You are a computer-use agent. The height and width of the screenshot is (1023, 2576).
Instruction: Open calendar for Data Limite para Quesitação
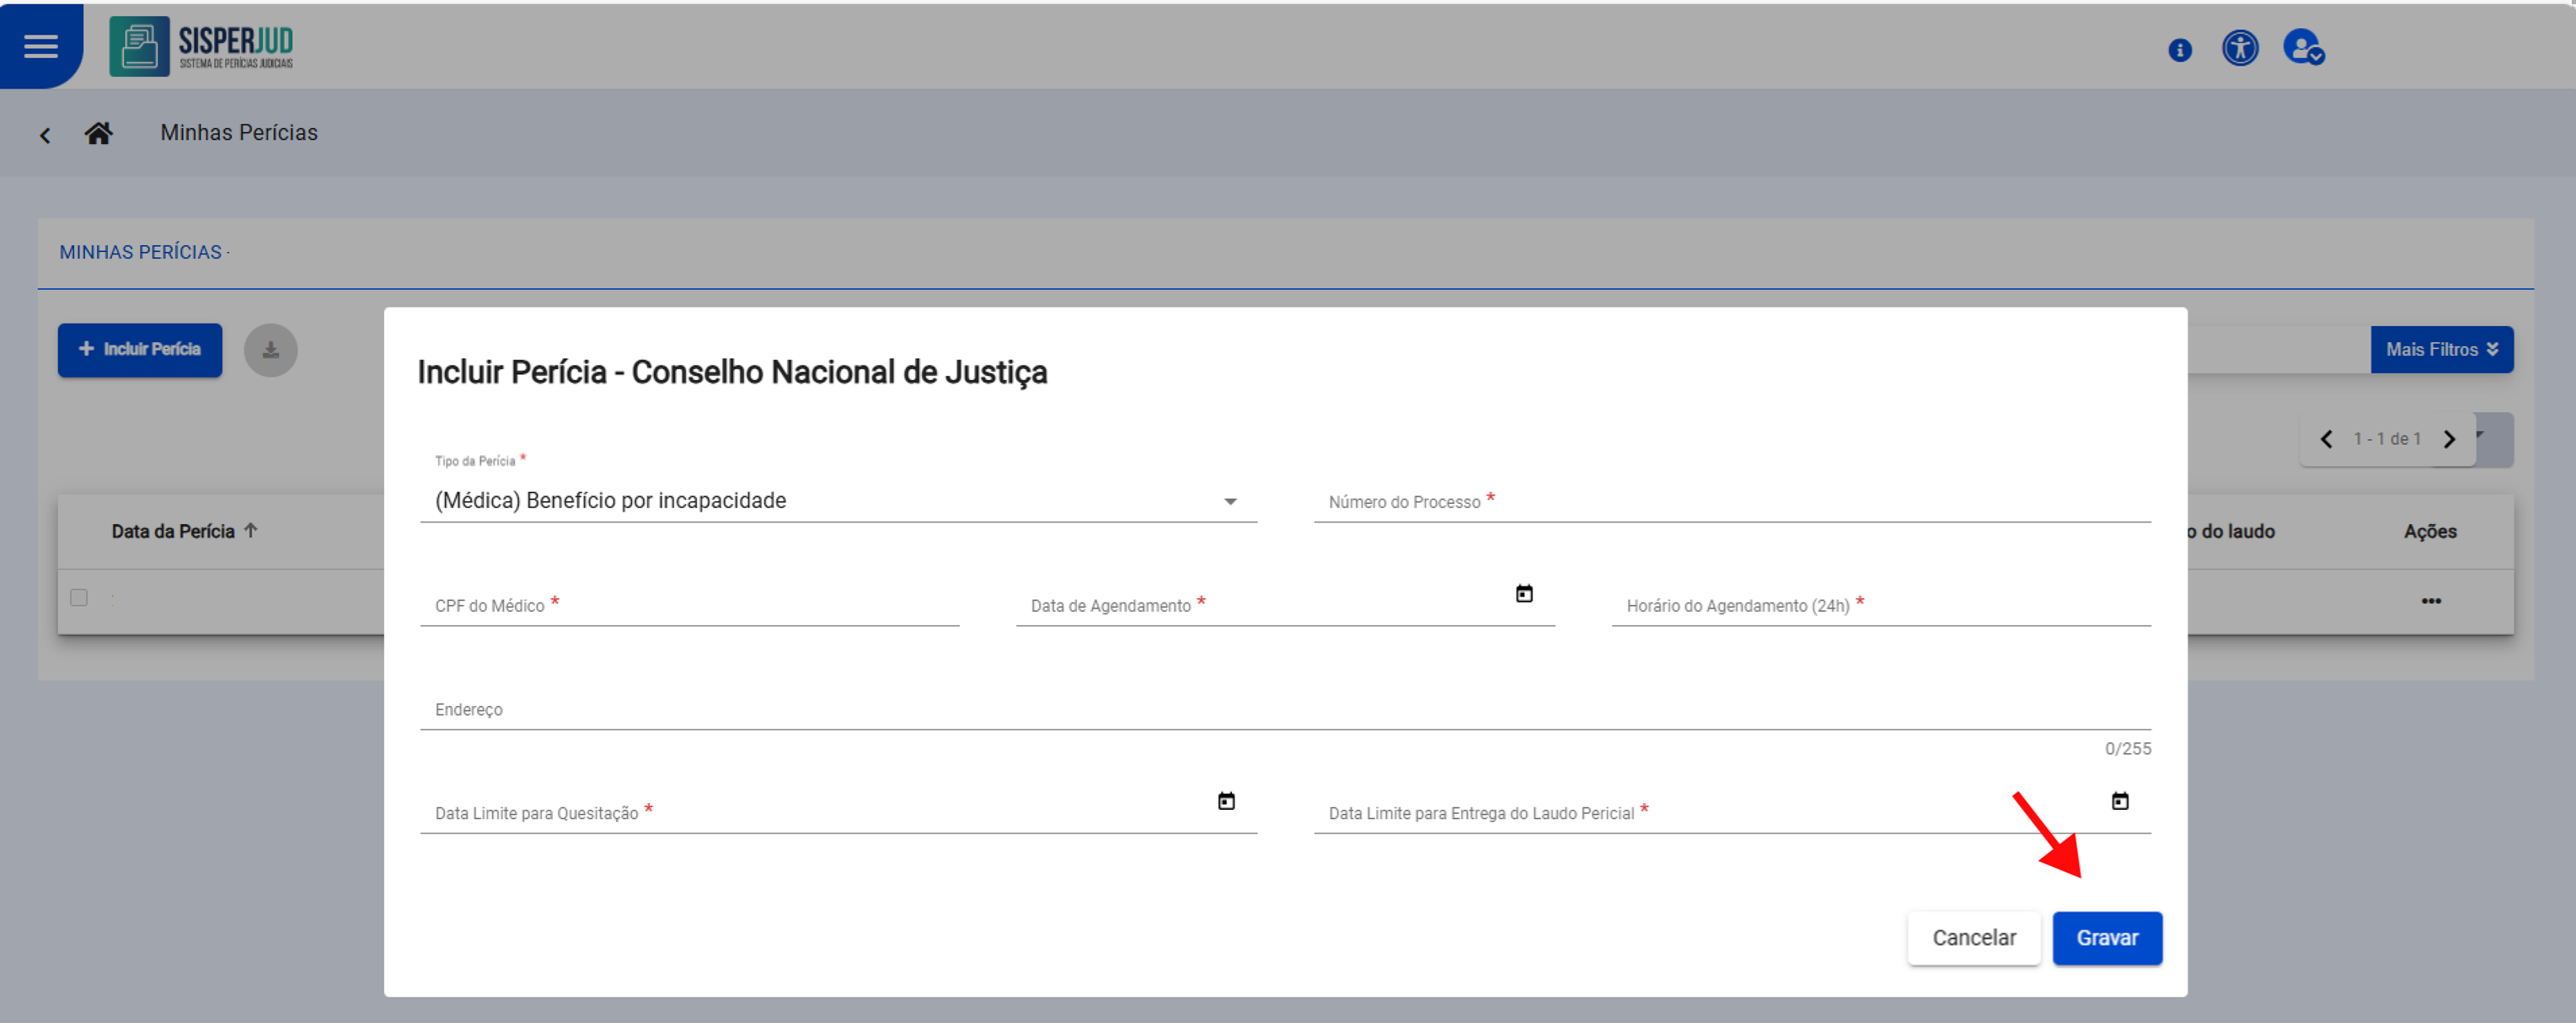click(x=1226, y=801)
